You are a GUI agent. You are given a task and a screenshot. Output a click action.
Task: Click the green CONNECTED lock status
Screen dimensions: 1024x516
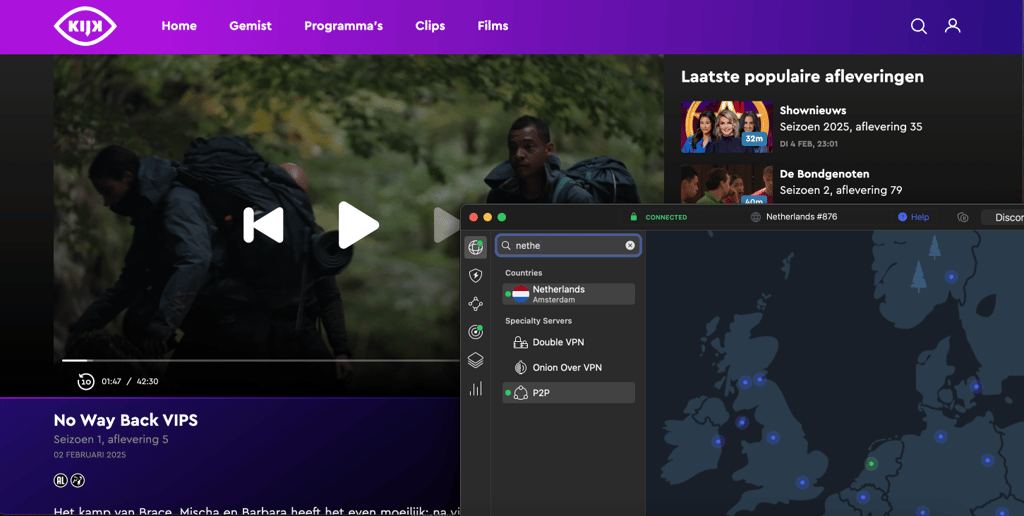coord(658,217)
